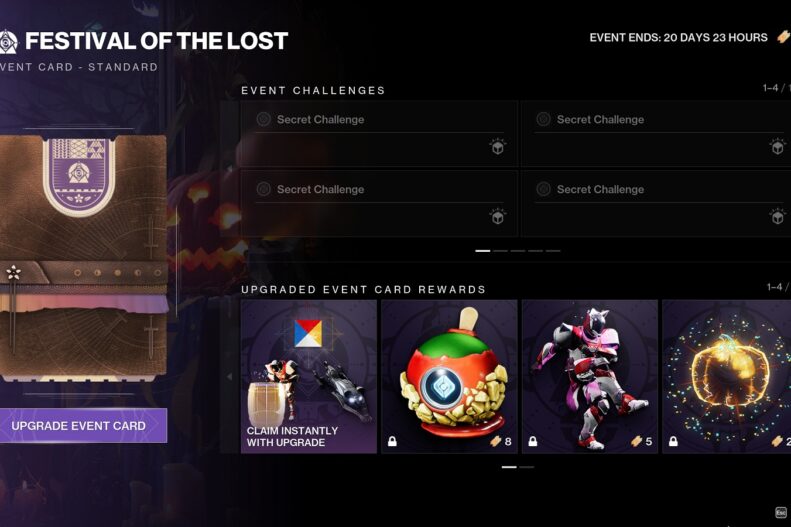Switch to second page of card rewards
This screenshot has width=791, height=527.
click(527, 467)
